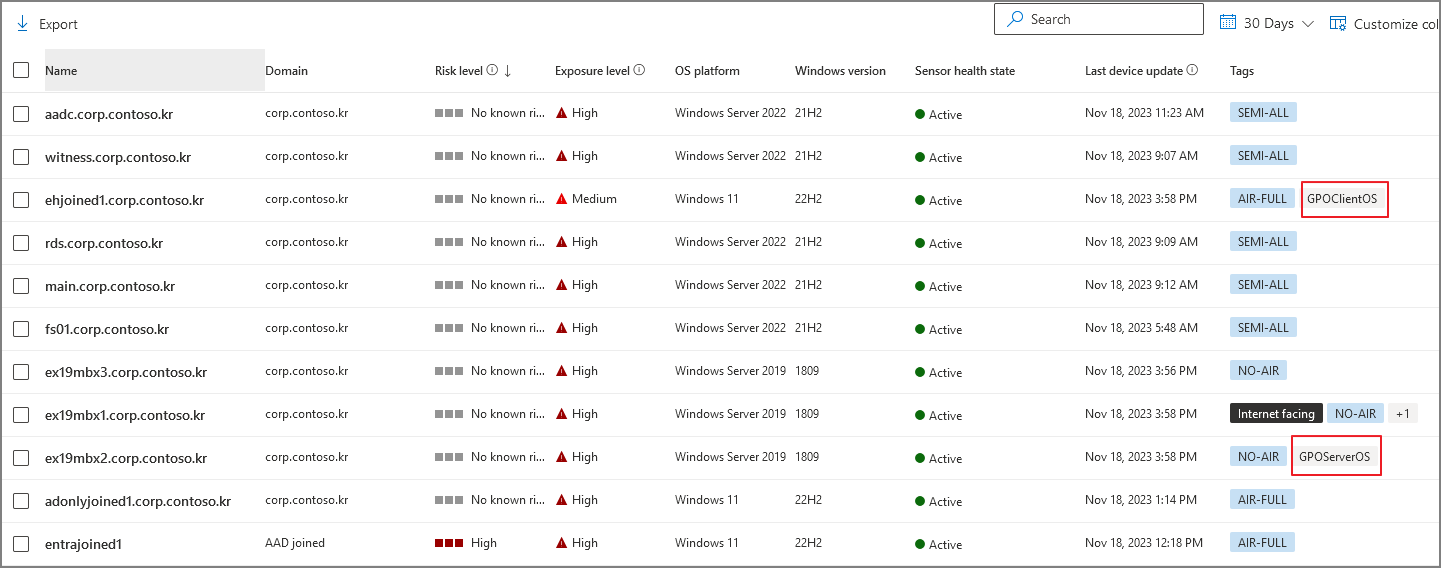Click Windows Server 2019 in the ex19mbx3 row
This screenshot has width=1441, height=568.
tap(730, 371)
